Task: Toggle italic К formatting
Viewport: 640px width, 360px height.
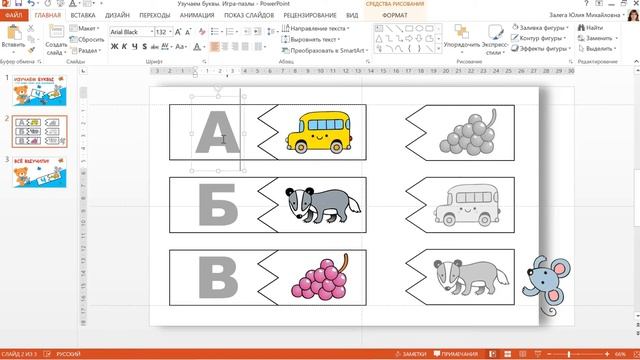Action: [x=124, y=47]
